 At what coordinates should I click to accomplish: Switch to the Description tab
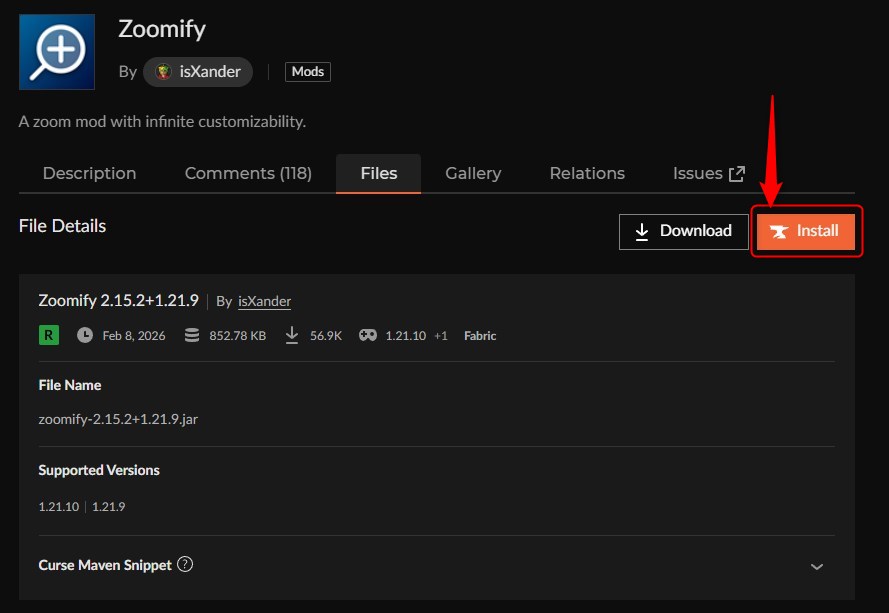[88, 172]
